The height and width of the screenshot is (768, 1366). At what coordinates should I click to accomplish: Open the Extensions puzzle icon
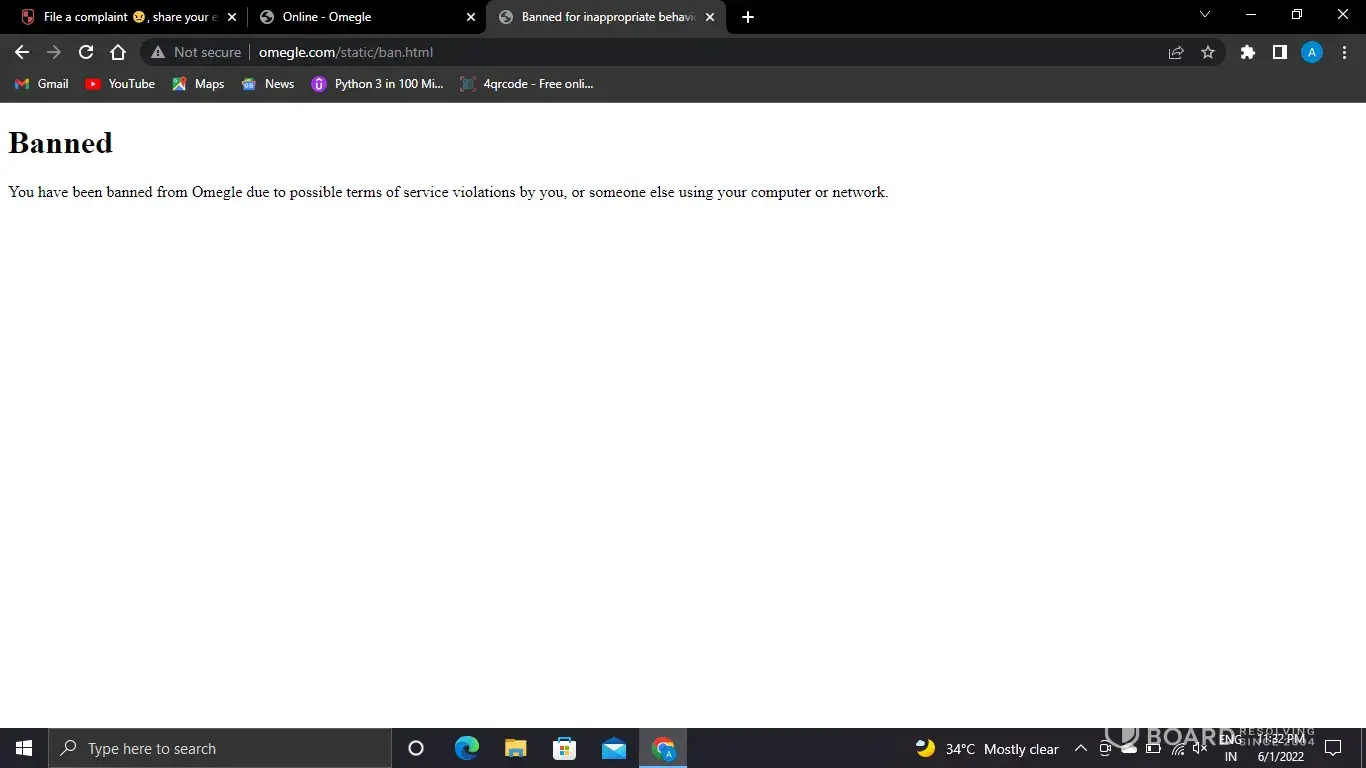1247,52
